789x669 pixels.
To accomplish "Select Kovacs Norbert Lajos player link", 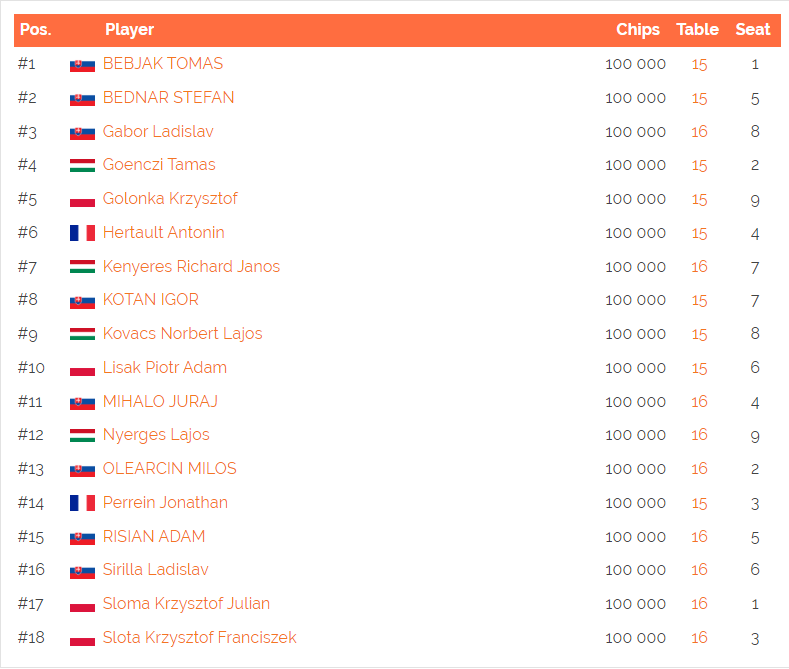I will [183, 333].
